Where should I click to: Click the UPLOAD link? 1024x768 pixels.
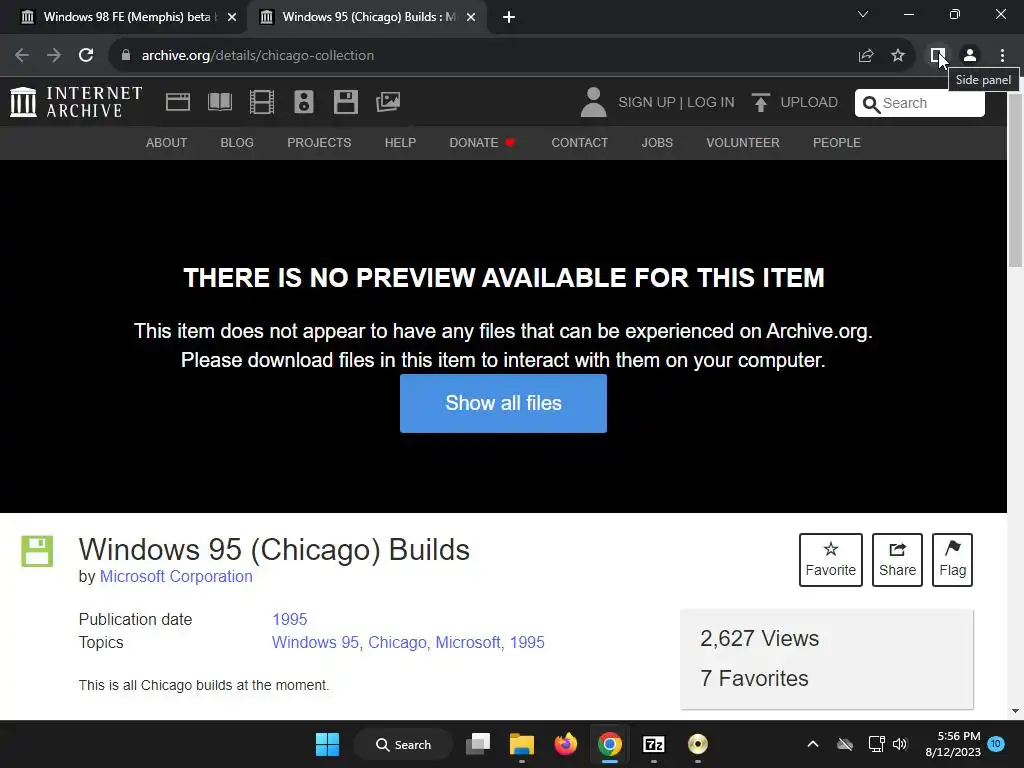click(x=809, y=103)
